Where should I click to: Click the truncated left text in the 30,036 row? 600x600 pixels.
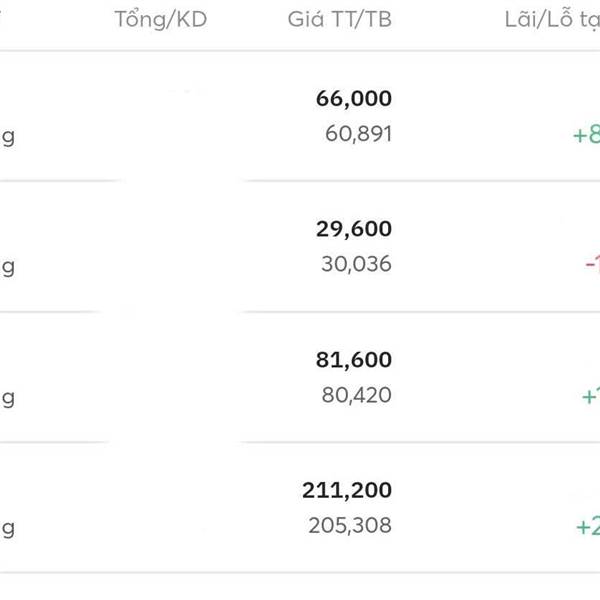point(7,266)
